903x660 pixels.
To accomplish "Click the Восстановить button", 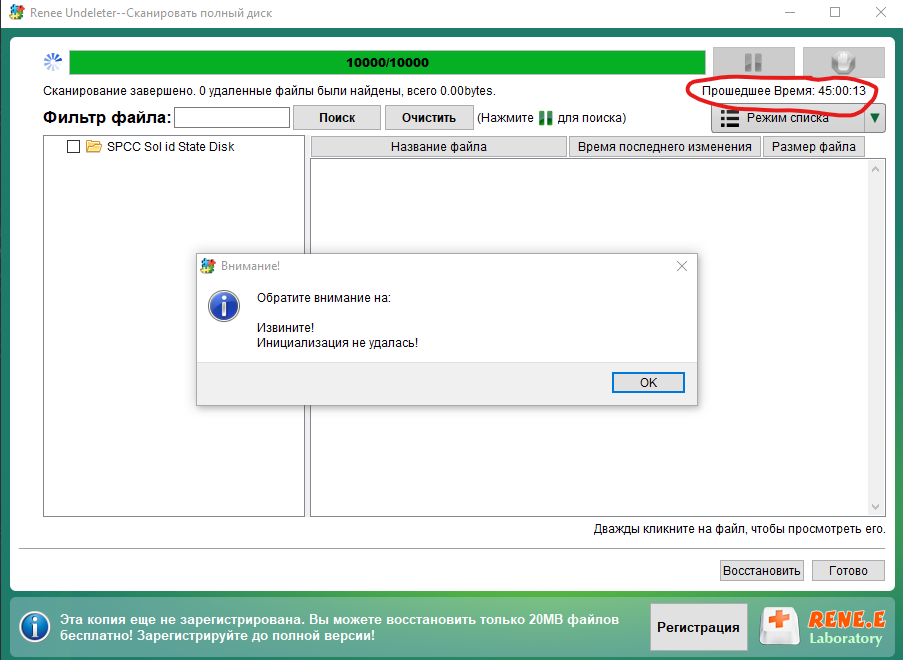I will pos(761,570).
